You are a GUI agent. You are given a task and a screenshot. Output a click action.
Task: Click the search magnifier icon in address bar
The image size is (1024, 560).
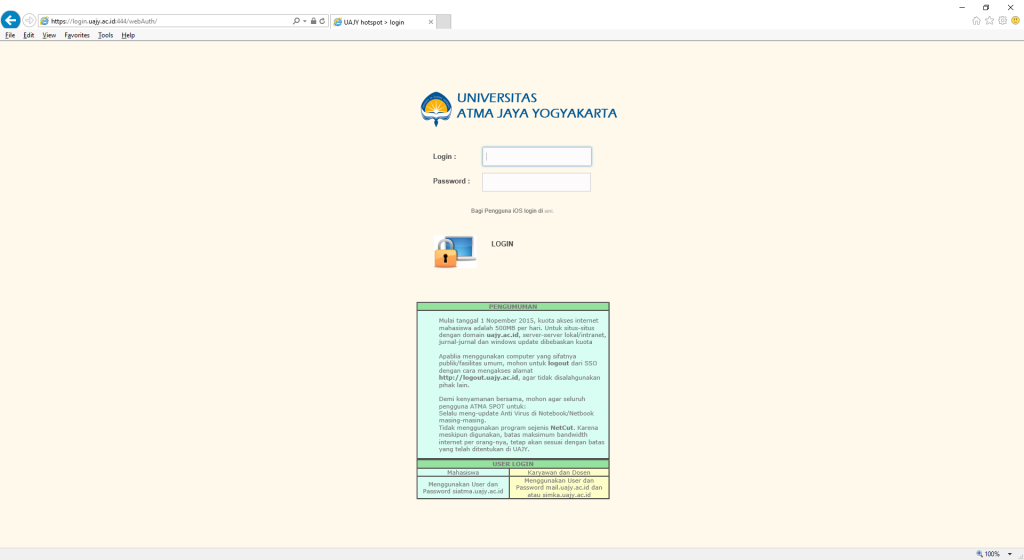[x=296, y=21]
